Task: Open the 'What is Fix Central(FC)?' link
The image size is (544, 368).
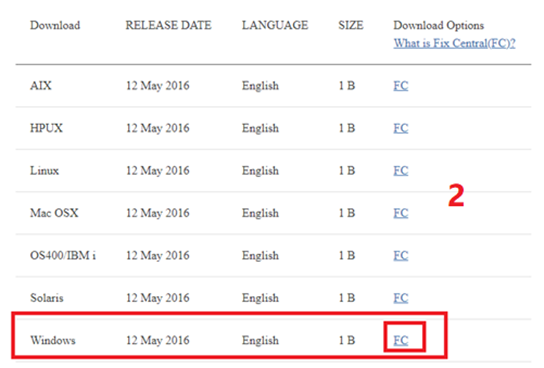Action: click(x=454, y=43)
